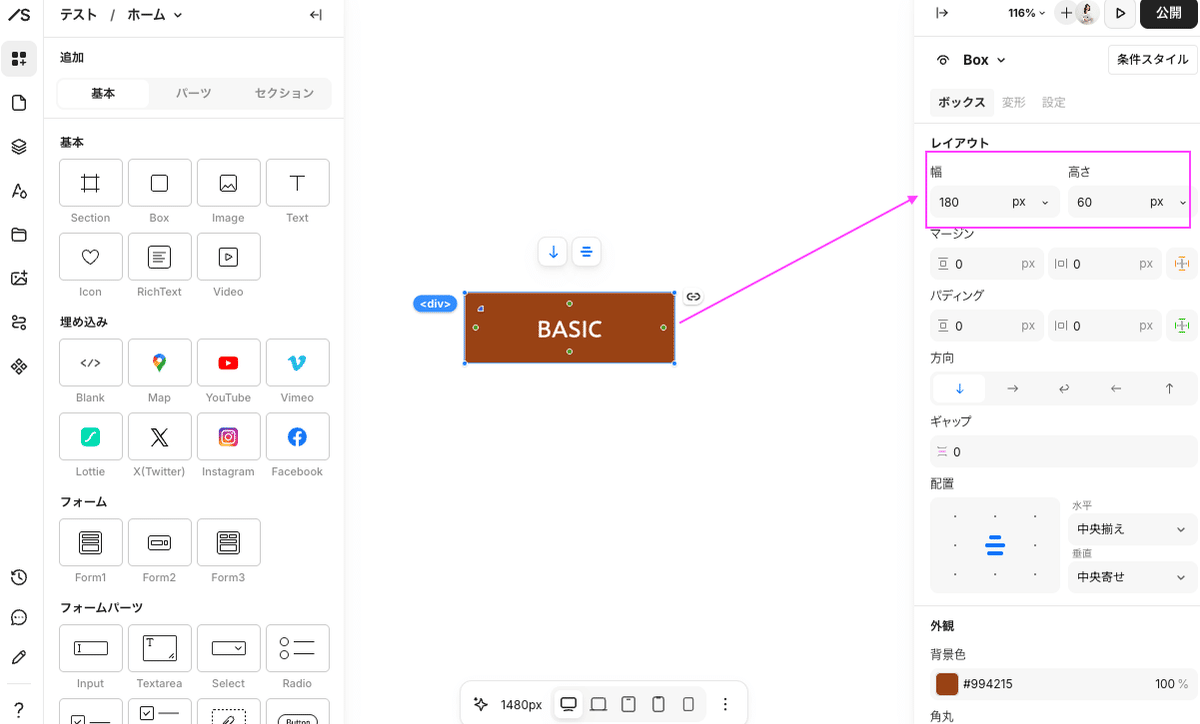Open the Apps diamond grid icon

tap(19, 367)
